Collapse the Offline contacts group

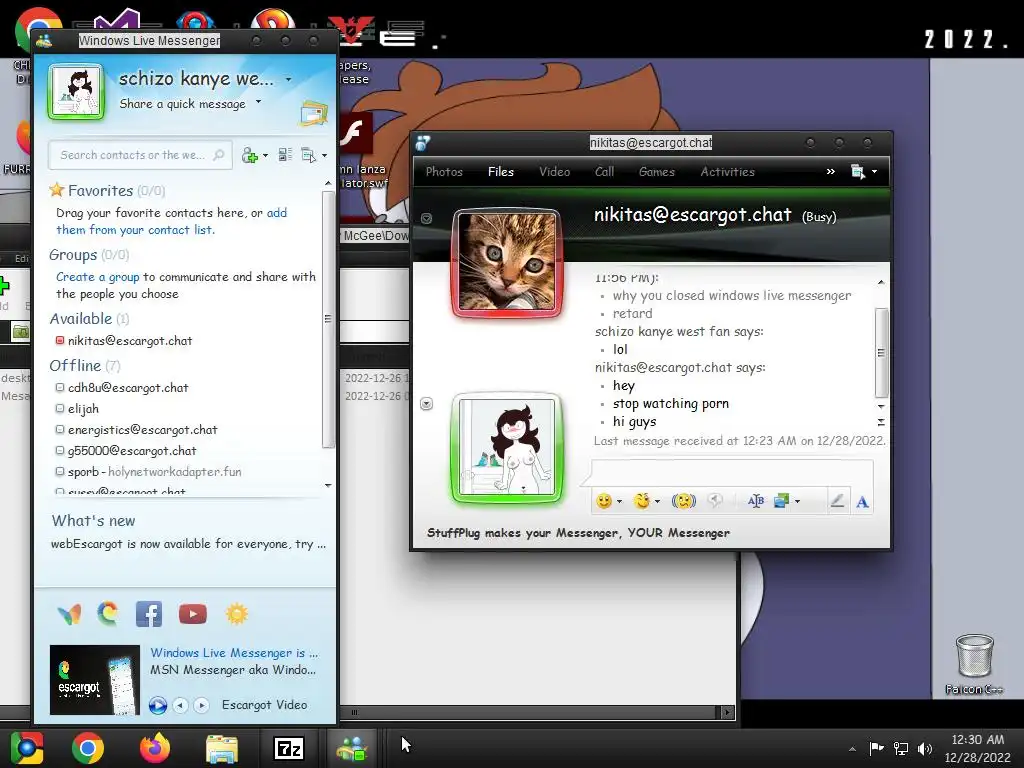(x=85, y=366)
